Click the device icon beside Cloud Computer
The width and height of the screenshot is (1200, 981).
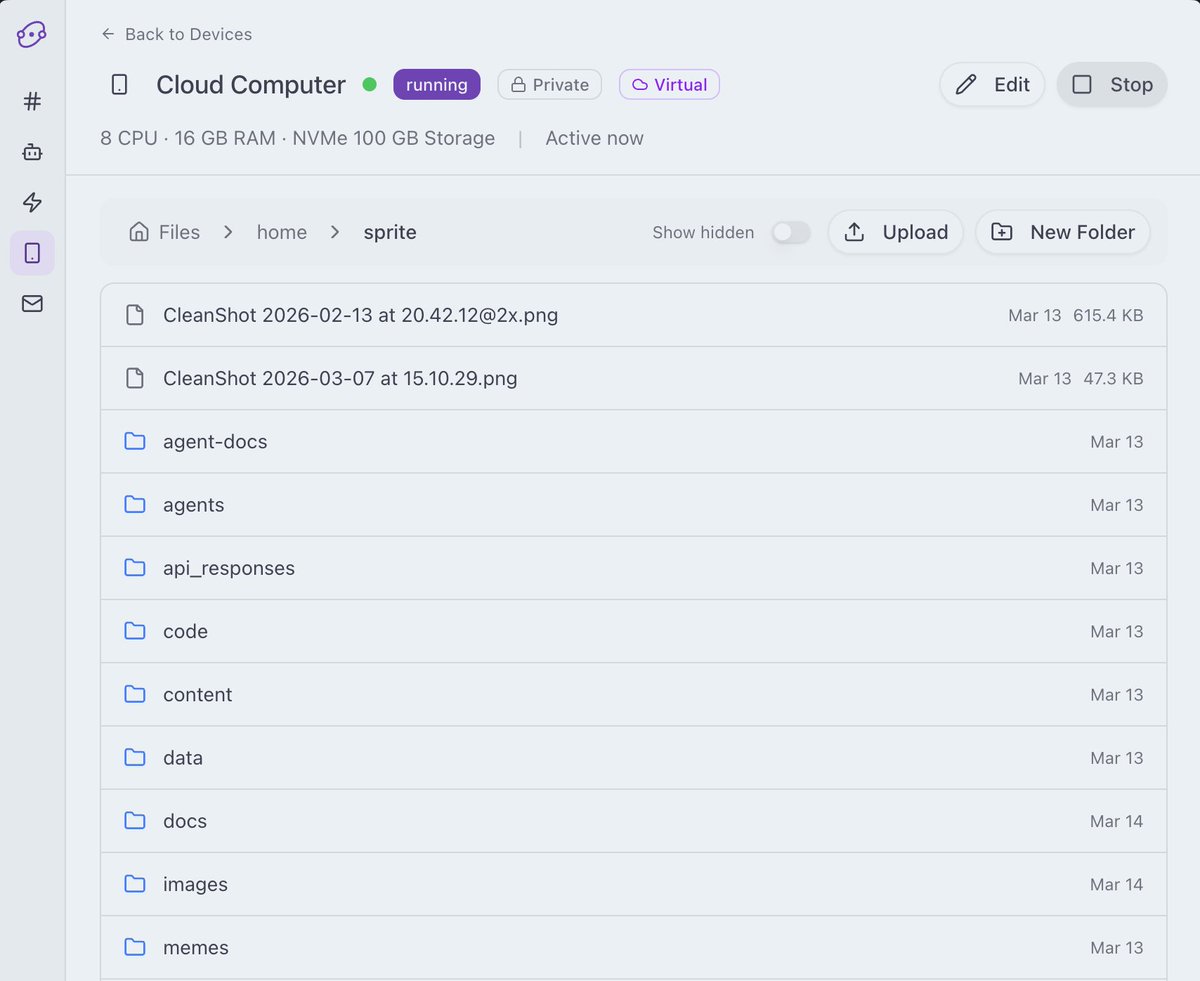(120, 85)
